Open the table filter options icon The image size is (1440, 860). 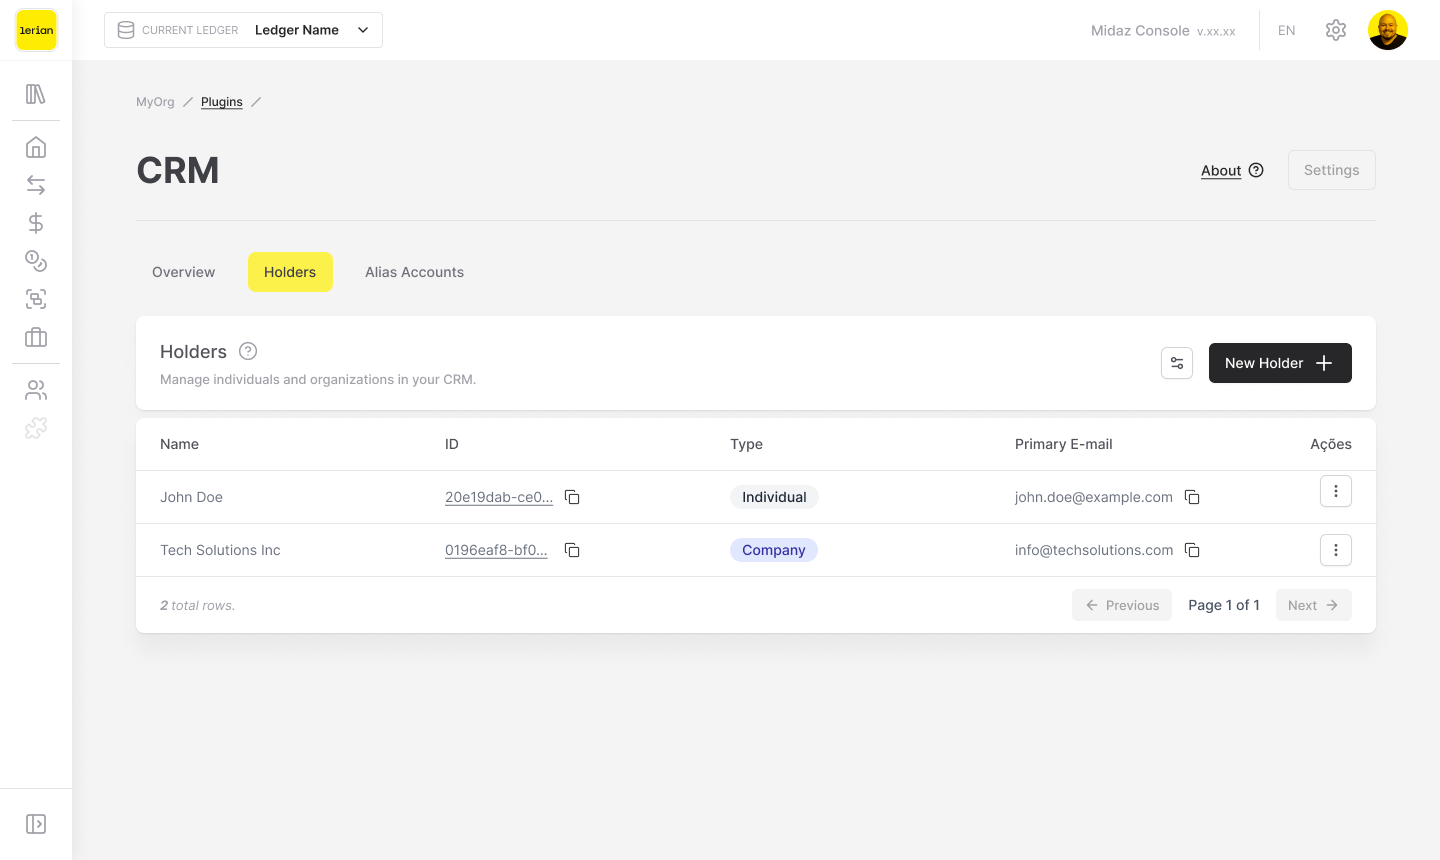coord(1177,363)
